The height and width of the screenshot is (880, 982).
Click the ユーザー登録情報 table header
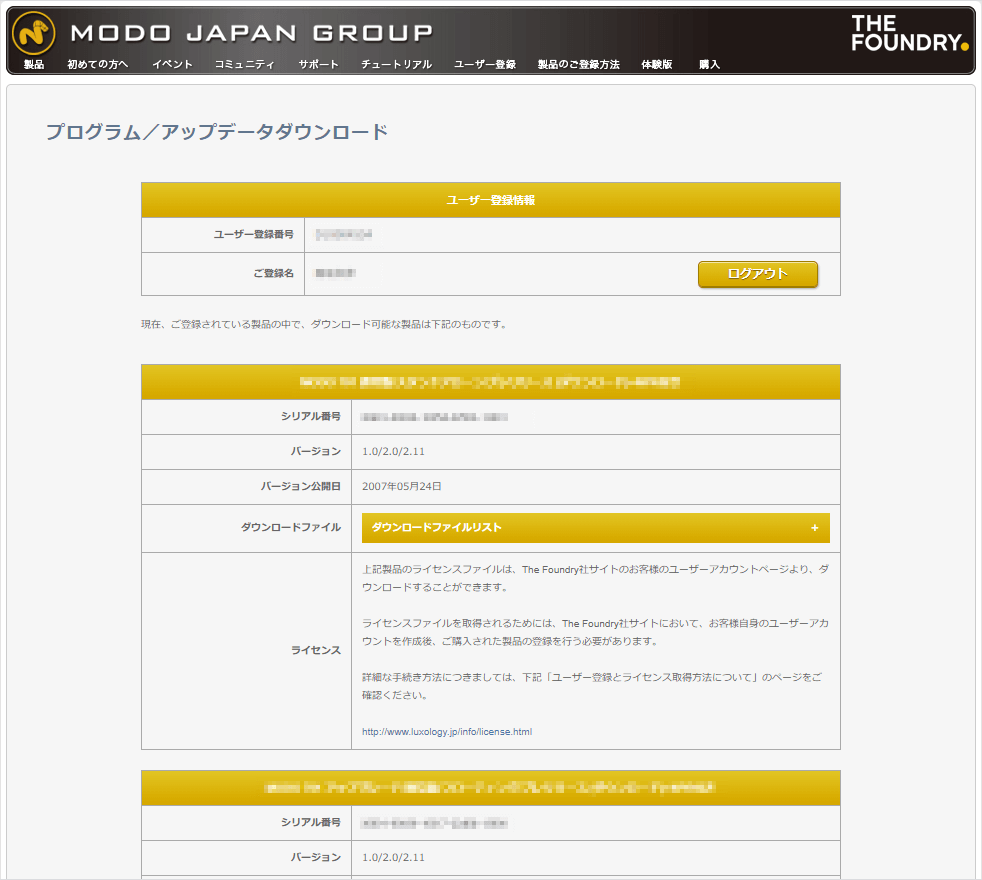(491, 200)
